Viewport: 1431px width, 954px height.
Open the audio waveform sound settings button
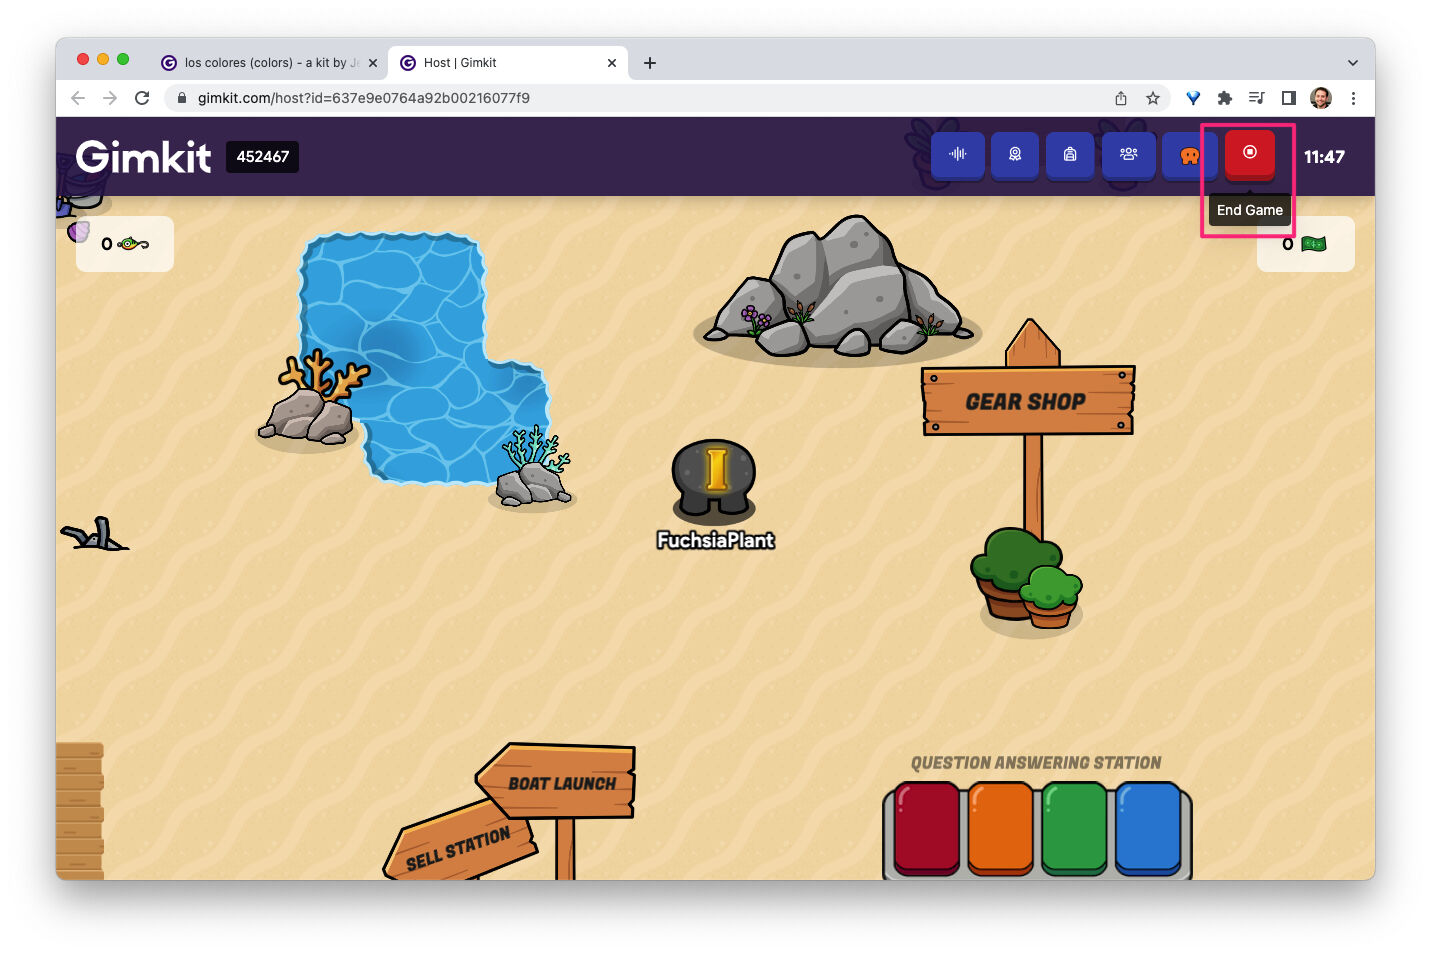coord(957,155)
